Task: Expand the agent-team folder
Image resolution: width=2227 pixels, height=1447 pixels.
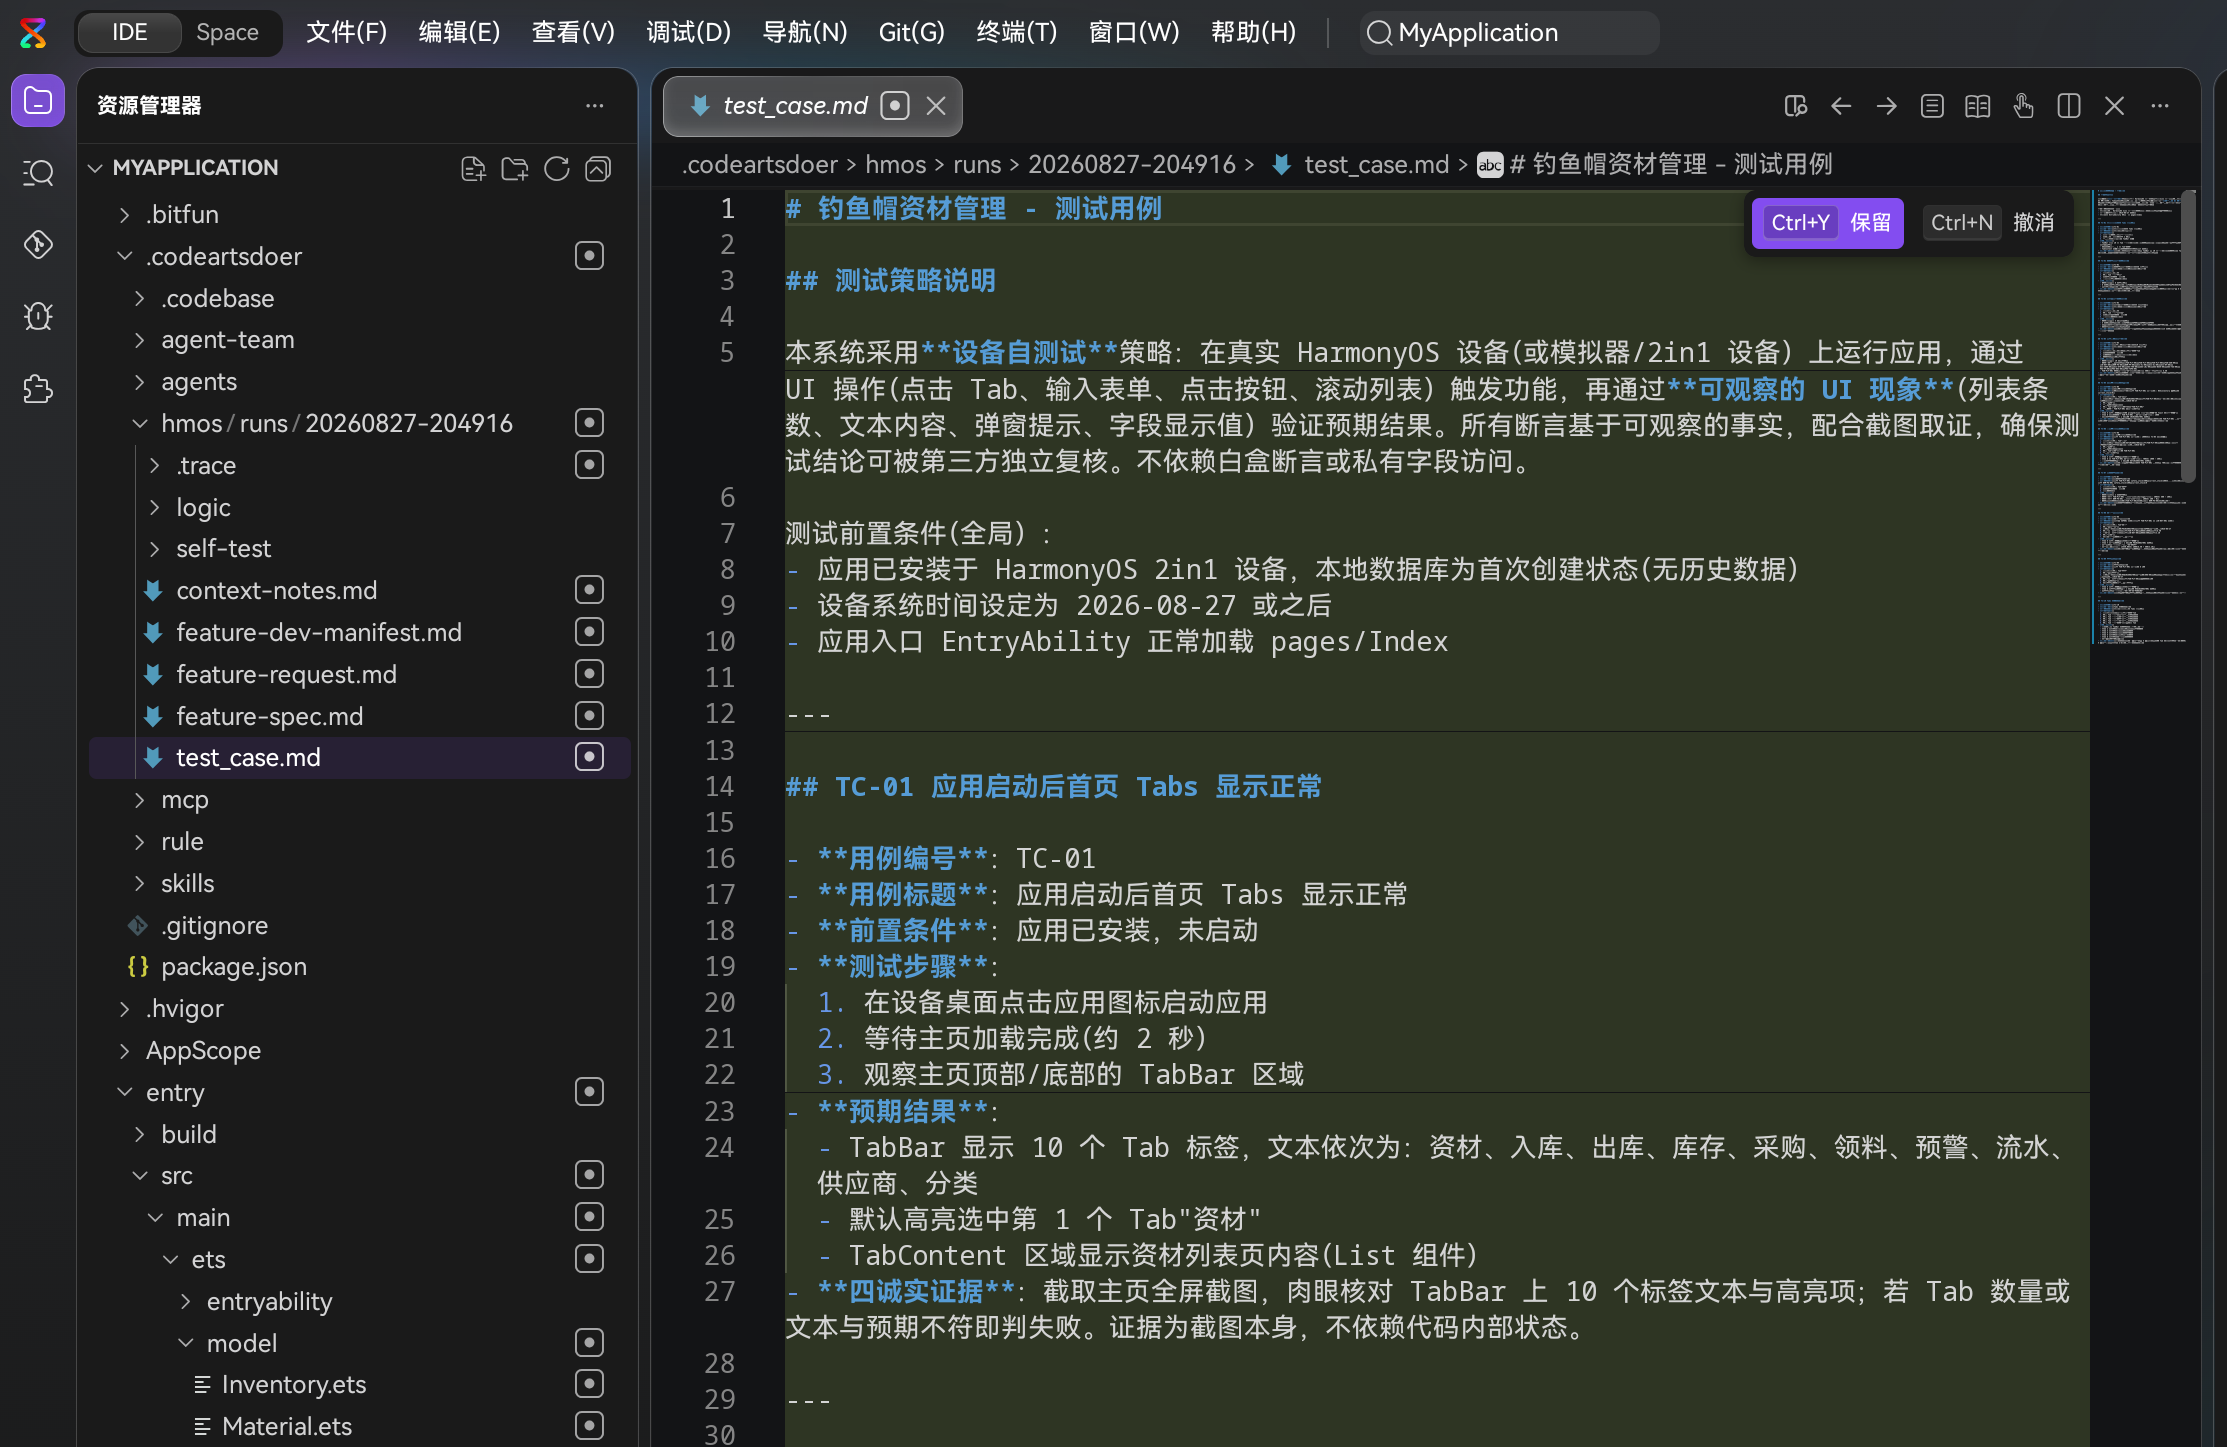Action: [x=140, y=340]
